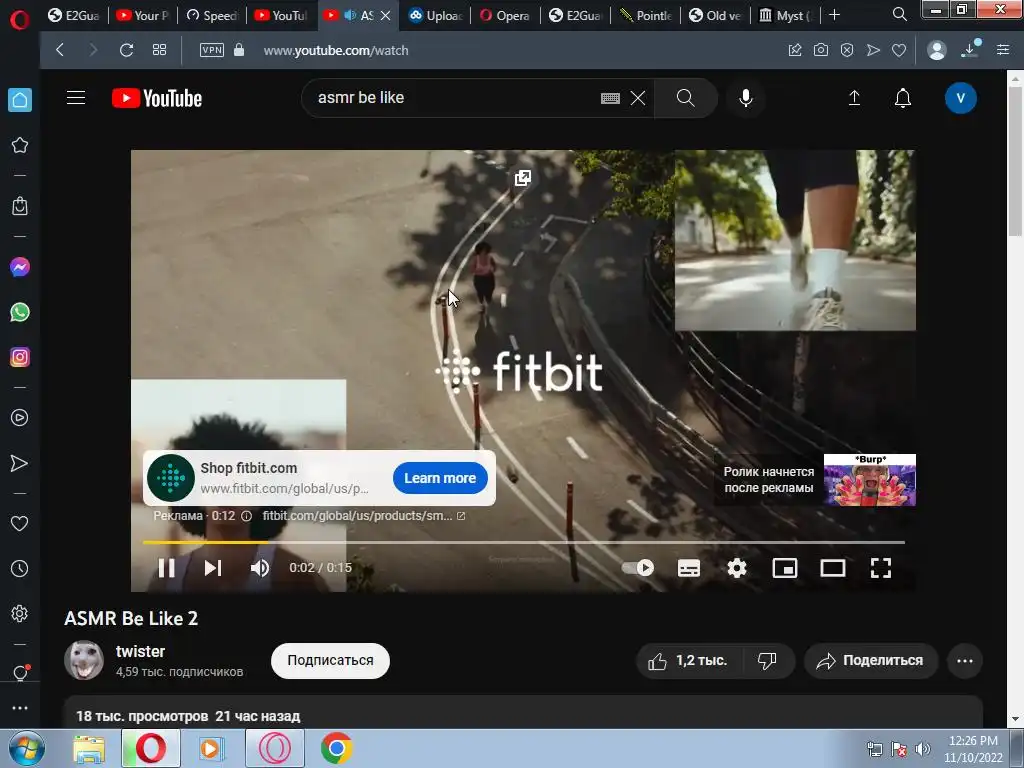
Task: Open twister channel avatar
Action: click(84, 660)
